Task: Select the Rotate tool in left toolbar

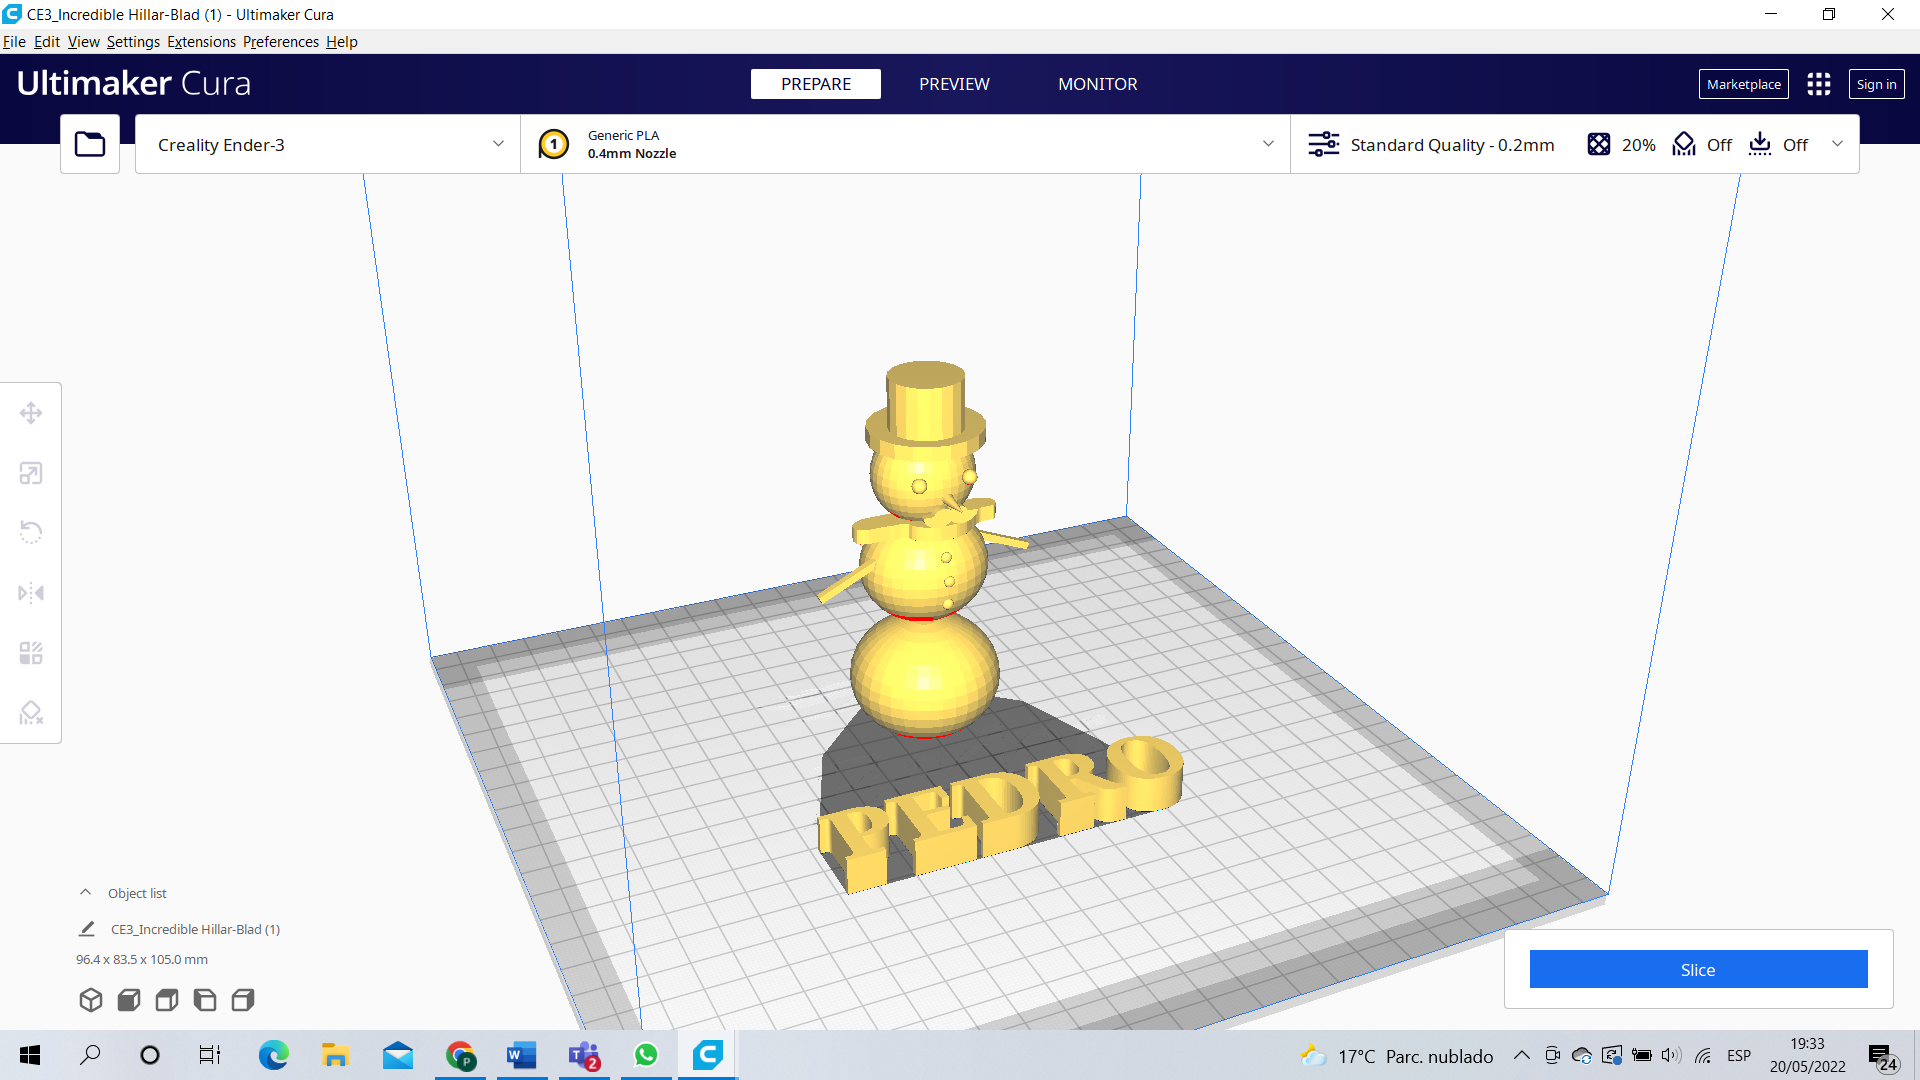Action: click(x=31, y=532)
